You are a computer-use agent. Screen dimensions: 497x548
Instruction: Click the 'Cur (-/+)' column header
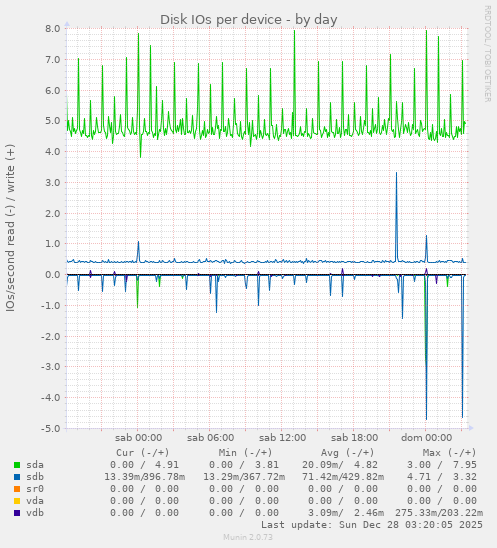tap(143, 453)
